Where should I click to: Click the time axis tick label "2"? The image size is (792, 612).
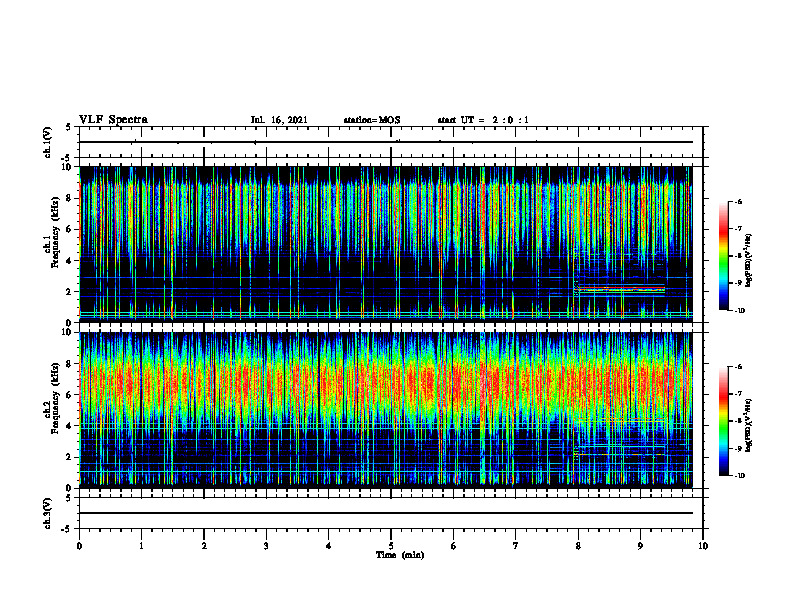click(x=204, y=546)
